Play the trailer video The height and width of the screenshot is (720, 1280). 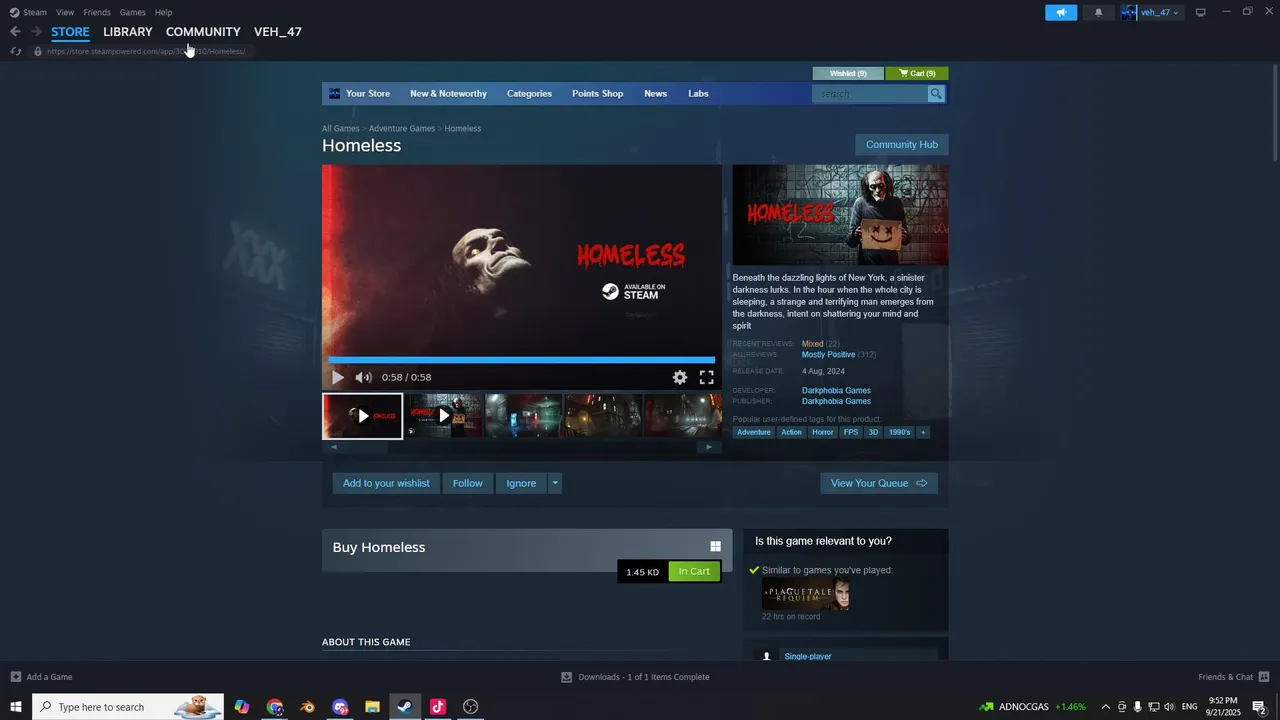coord(338,377)
